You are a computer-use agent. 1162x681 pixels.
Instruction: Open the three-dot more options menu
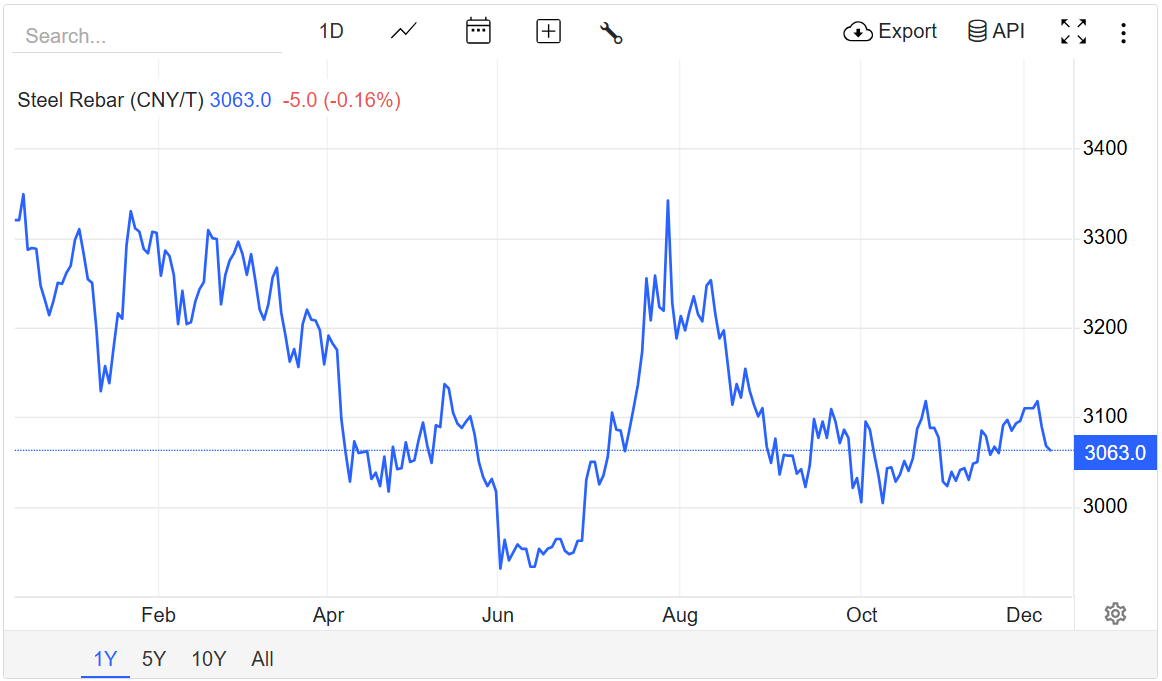(x=1123, y=33)
